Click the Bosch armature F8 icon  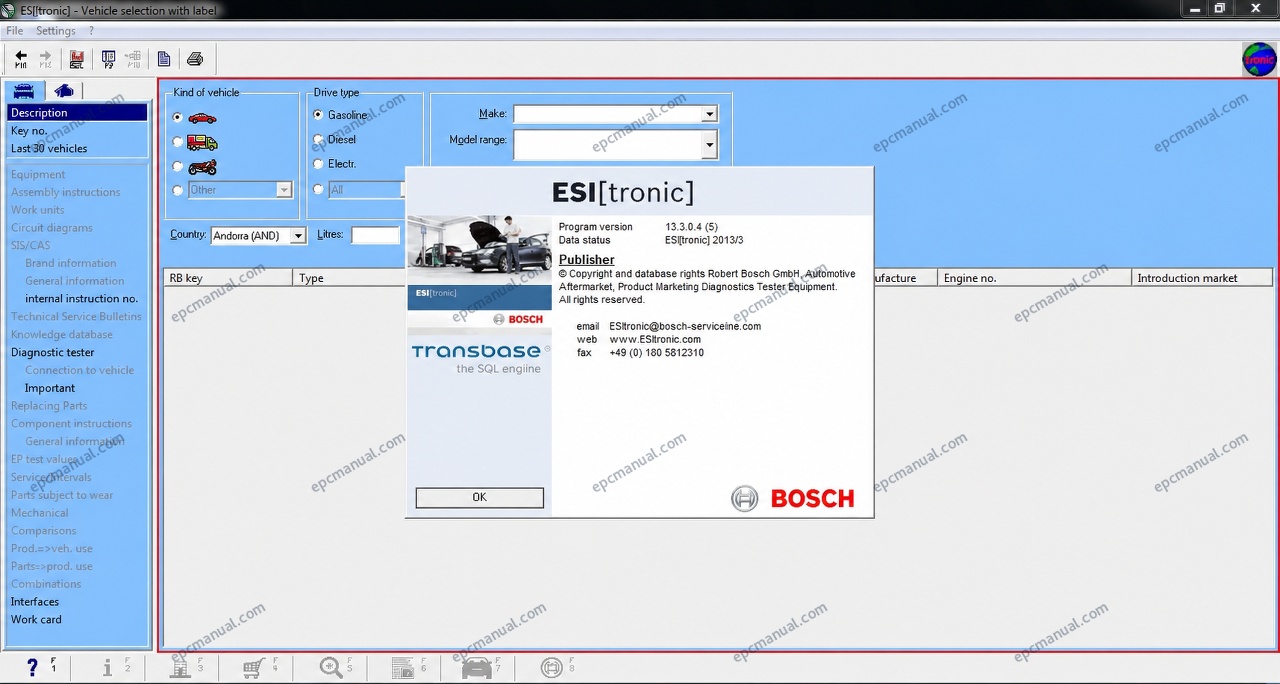coord(551,667)
